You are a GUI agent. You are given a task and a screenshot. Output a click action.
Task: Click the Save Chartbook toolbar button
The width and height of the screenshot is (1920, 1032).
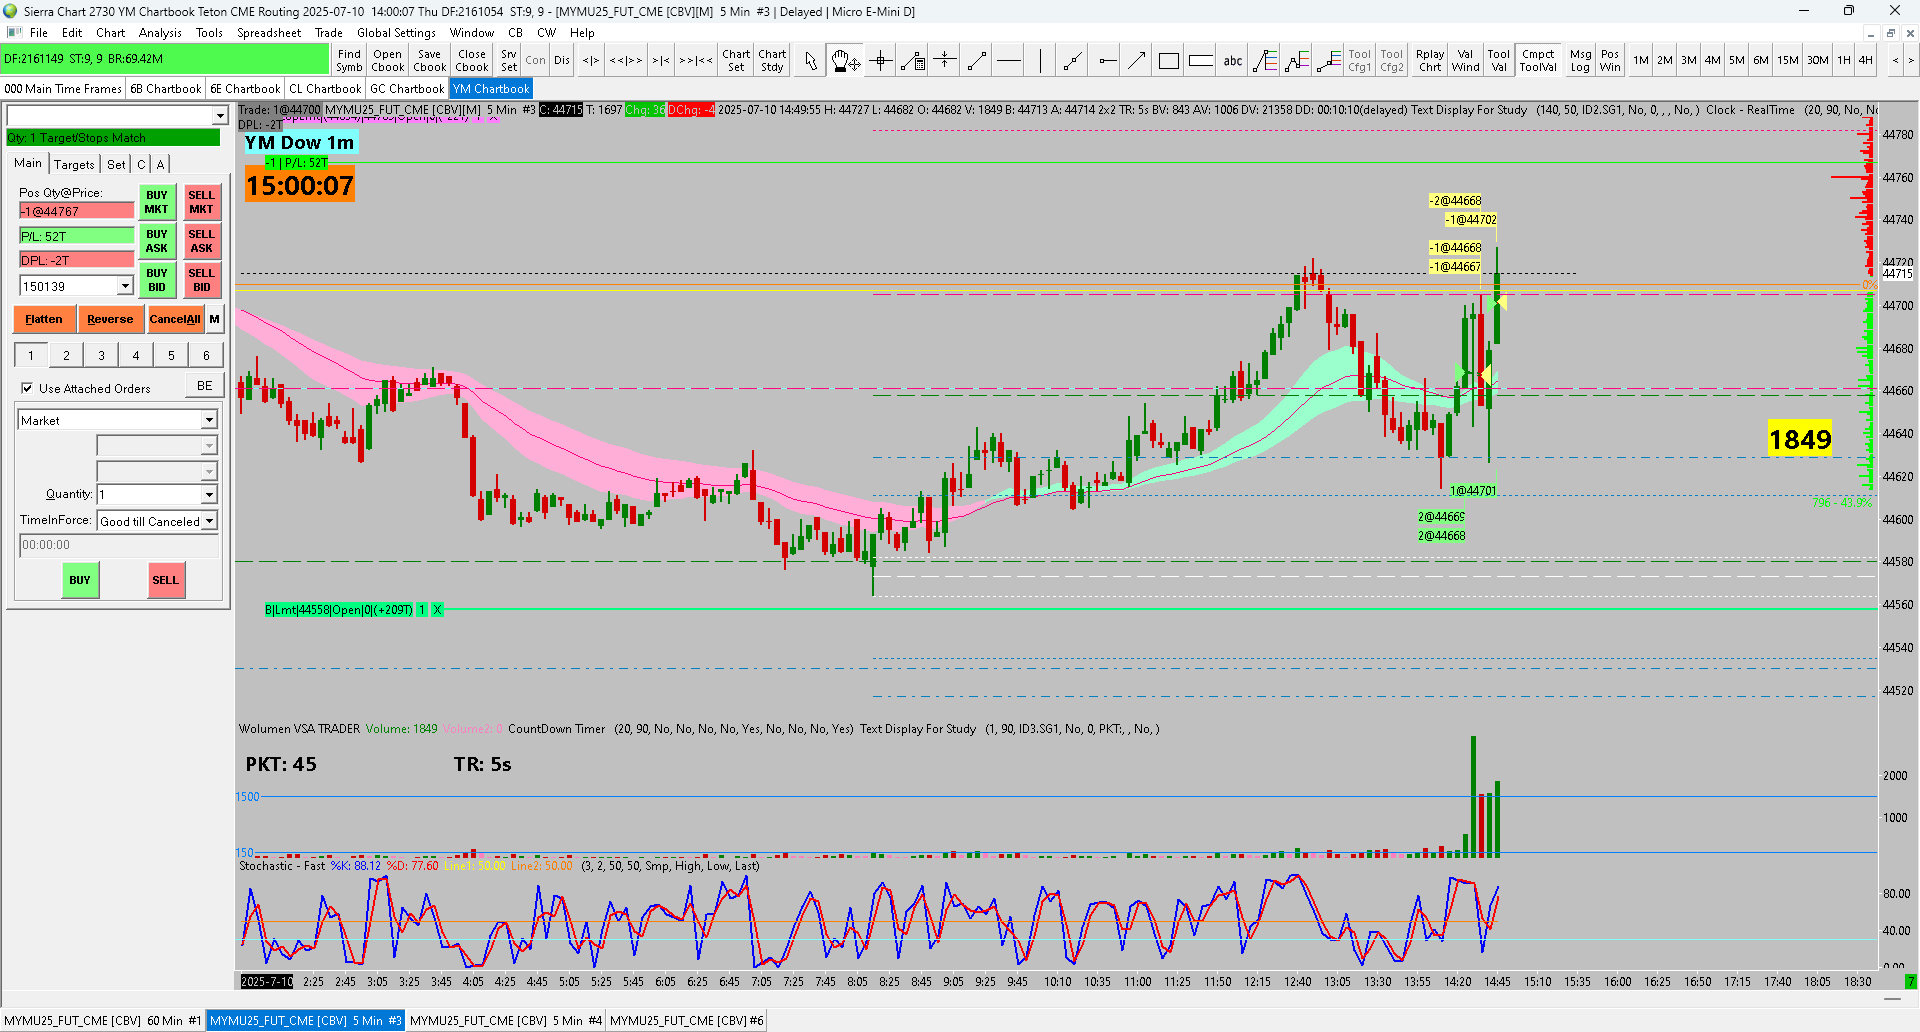coord(430,61)
